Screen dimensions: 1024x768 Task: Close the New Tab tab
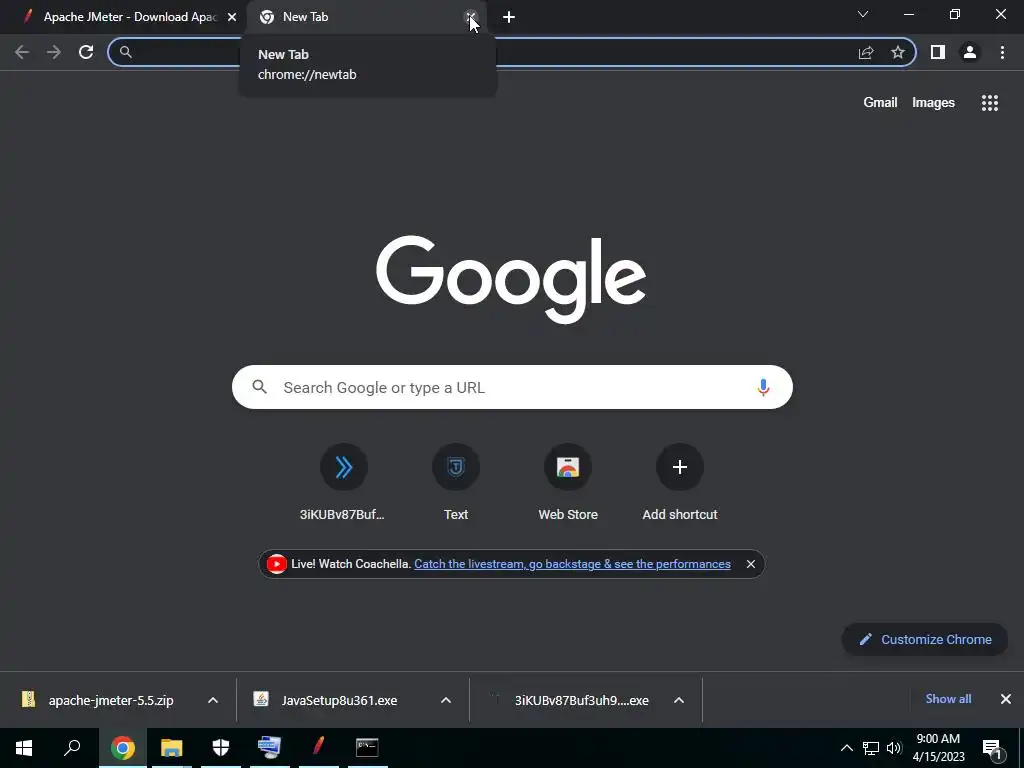470,17
